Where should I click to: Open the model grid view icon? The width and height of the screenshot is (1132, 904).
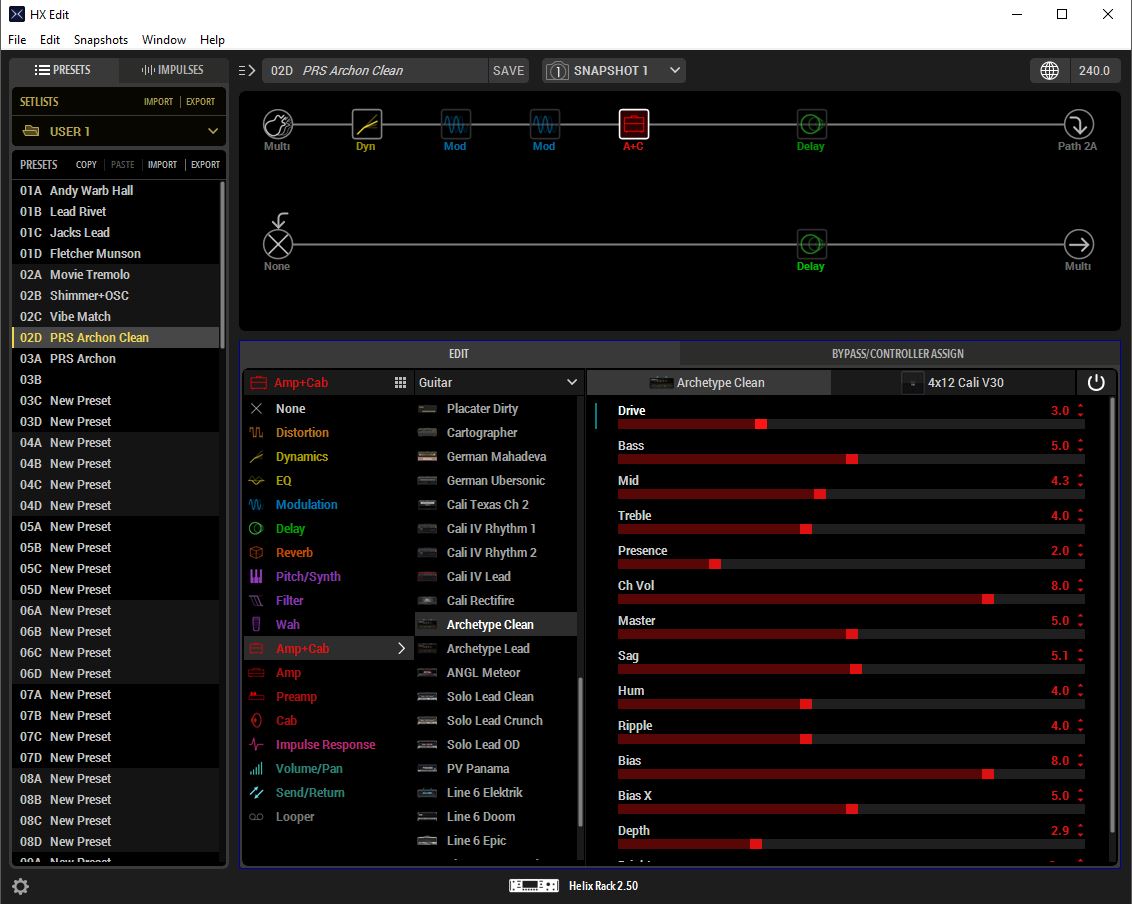[x=400, y=383]
